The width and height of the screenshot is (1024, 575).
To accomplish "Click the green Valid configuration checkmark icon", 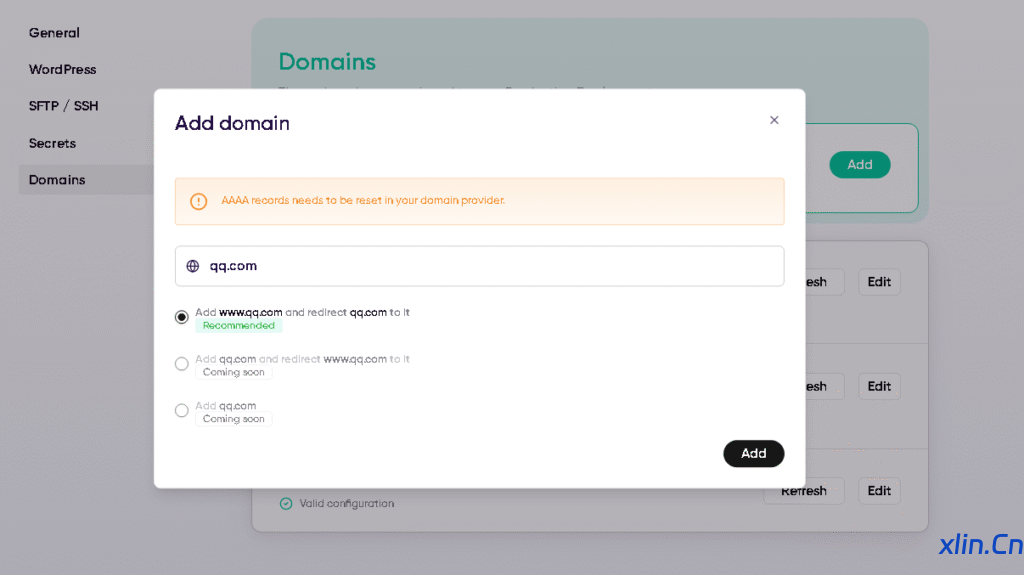I will [286, 503].
